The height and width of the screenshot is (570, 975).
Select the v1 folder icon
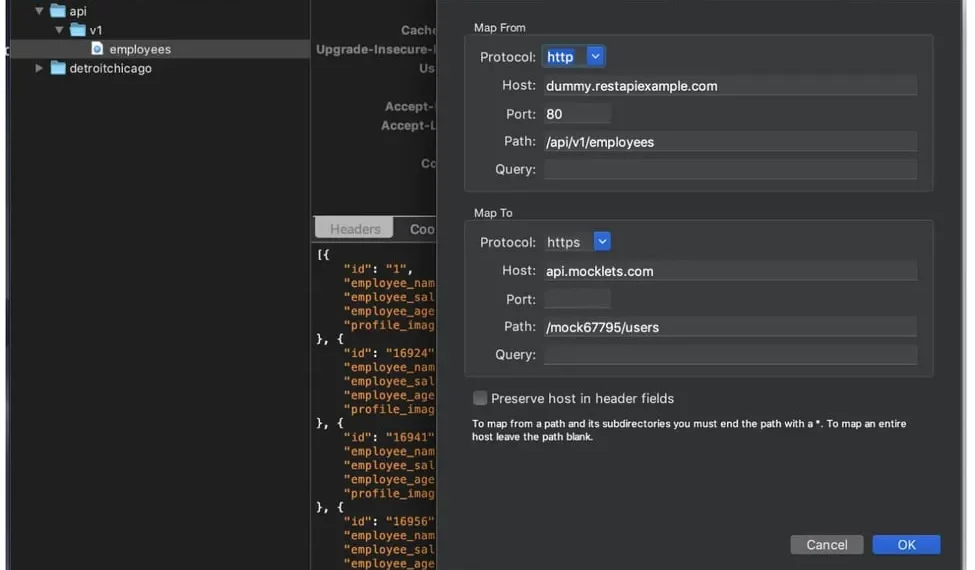(x=78, y=29)
